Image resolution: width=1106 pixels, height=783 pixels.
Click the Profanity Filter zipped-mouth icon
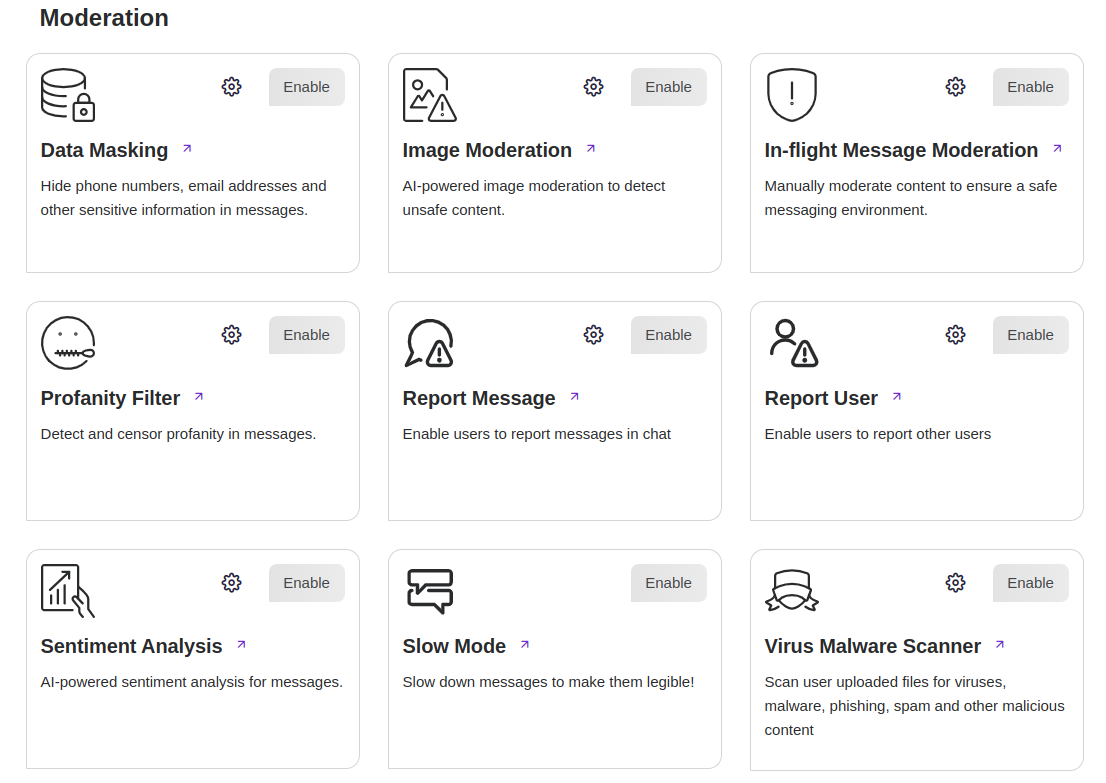click(68, 343)
